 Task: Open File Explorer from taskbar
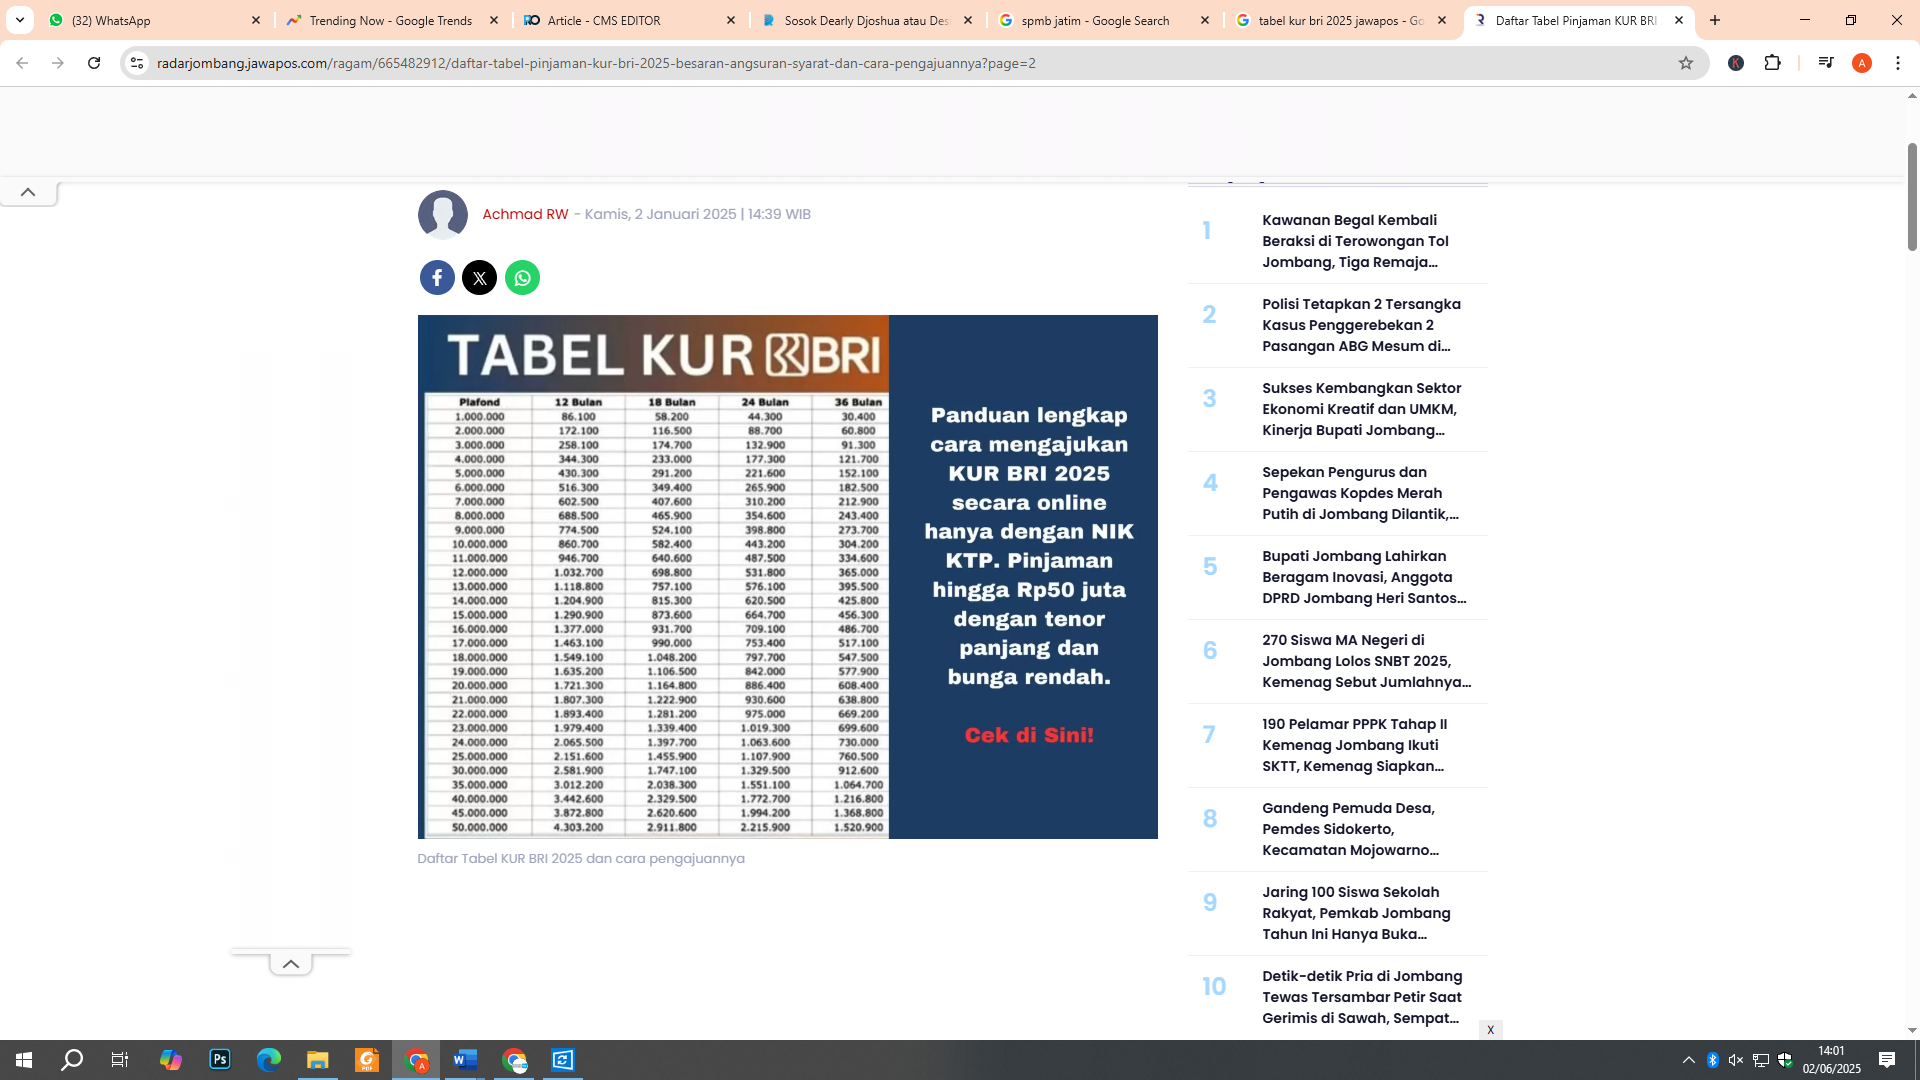pyautogui.click(x=318, y=1060)
